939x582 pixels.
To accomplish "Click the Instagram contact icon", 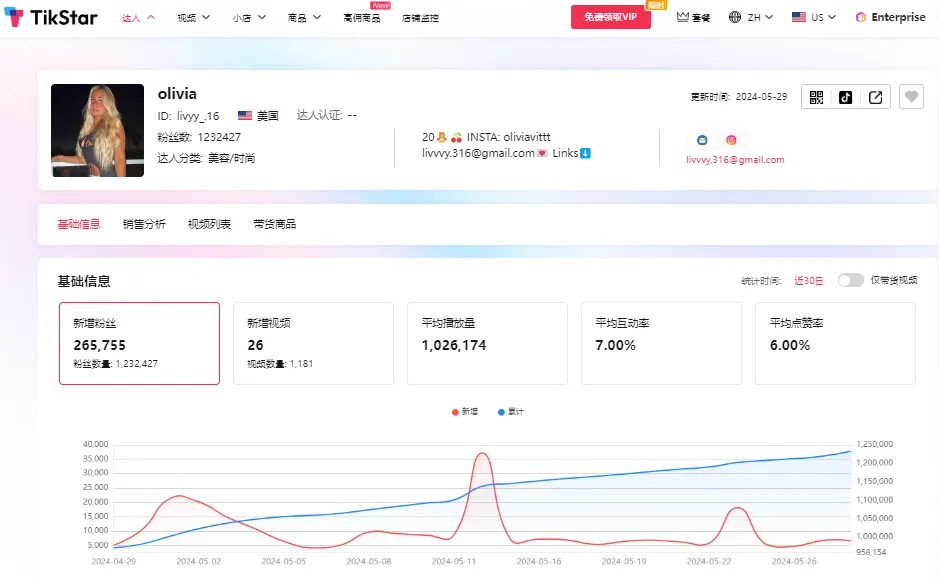I will (x=731, y=140).
